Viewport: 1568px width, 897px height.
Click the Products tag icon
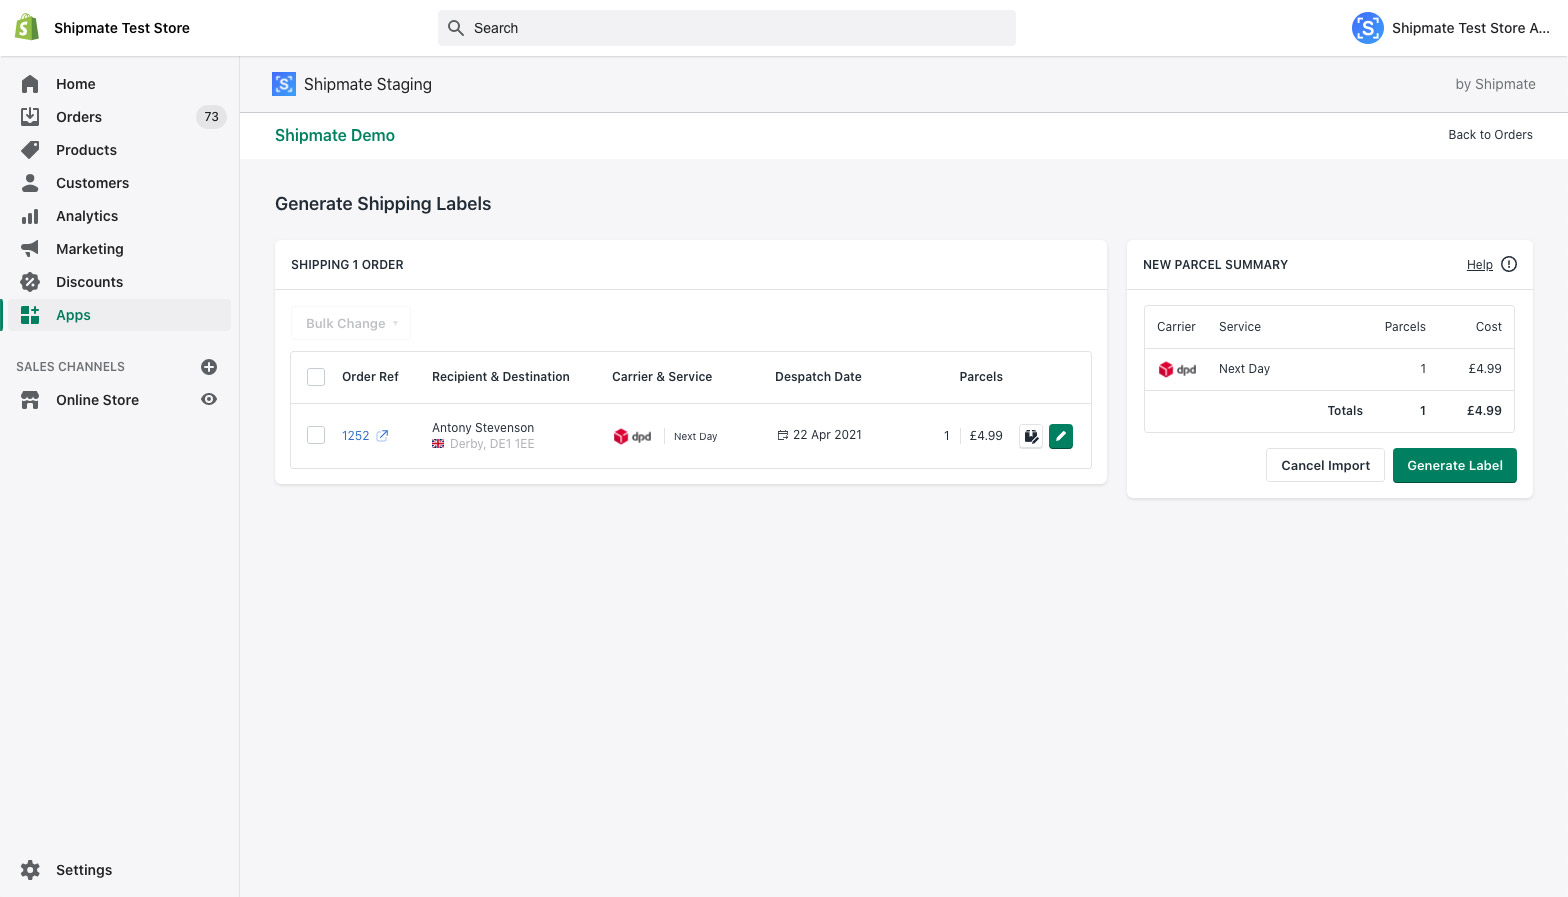click(x=30, y=150)
